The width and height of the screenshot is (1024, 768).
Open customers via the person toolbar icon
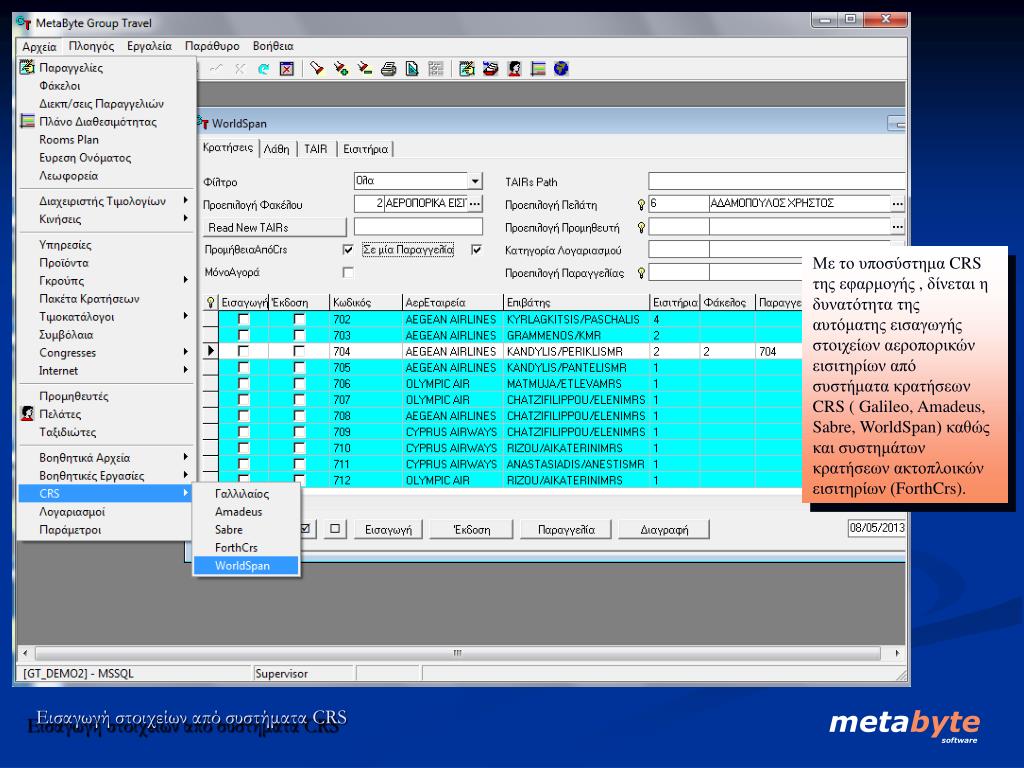coord(515,69)
